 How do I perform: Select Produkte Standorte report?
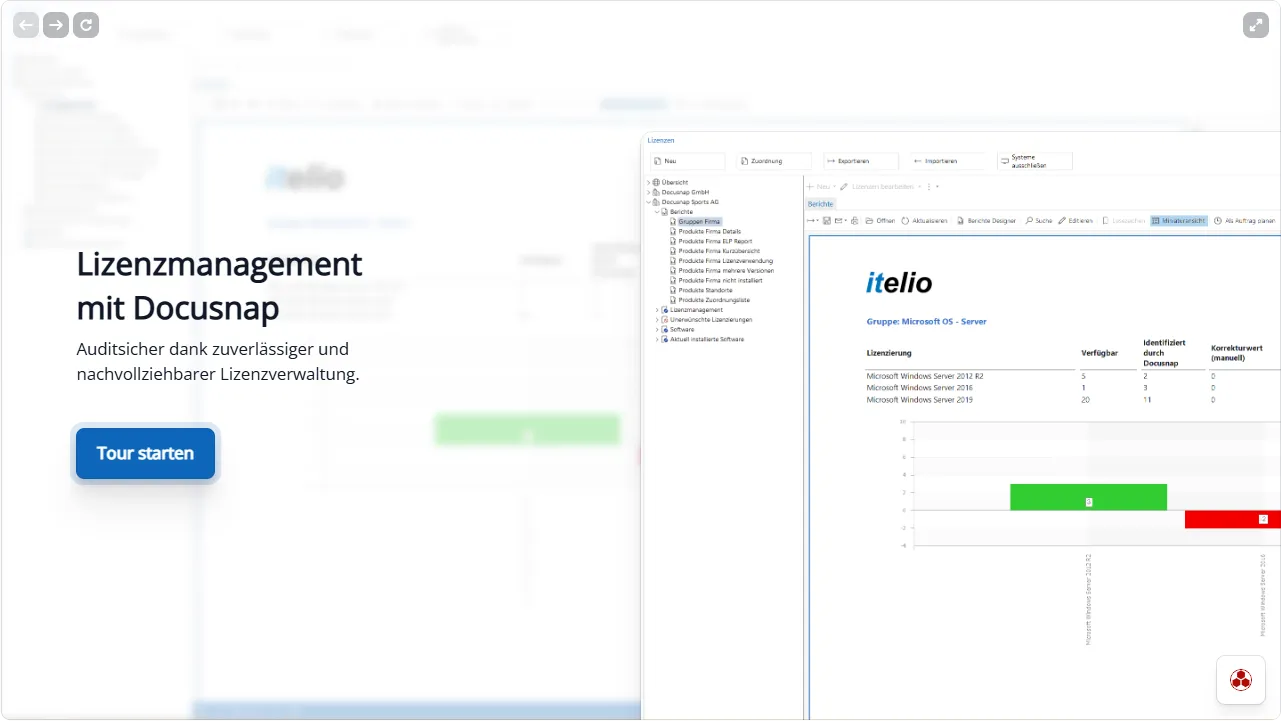pos(705,290)
